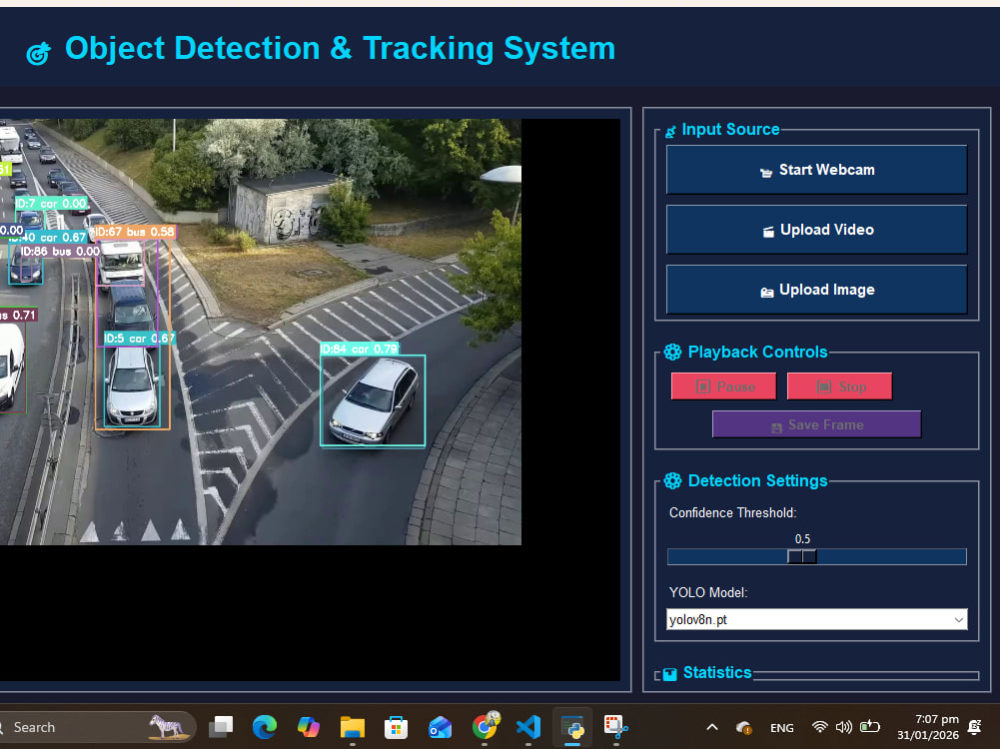Open Copilot from the taskbar
Screen dimensions: 1000x749
tap(309, 727)
